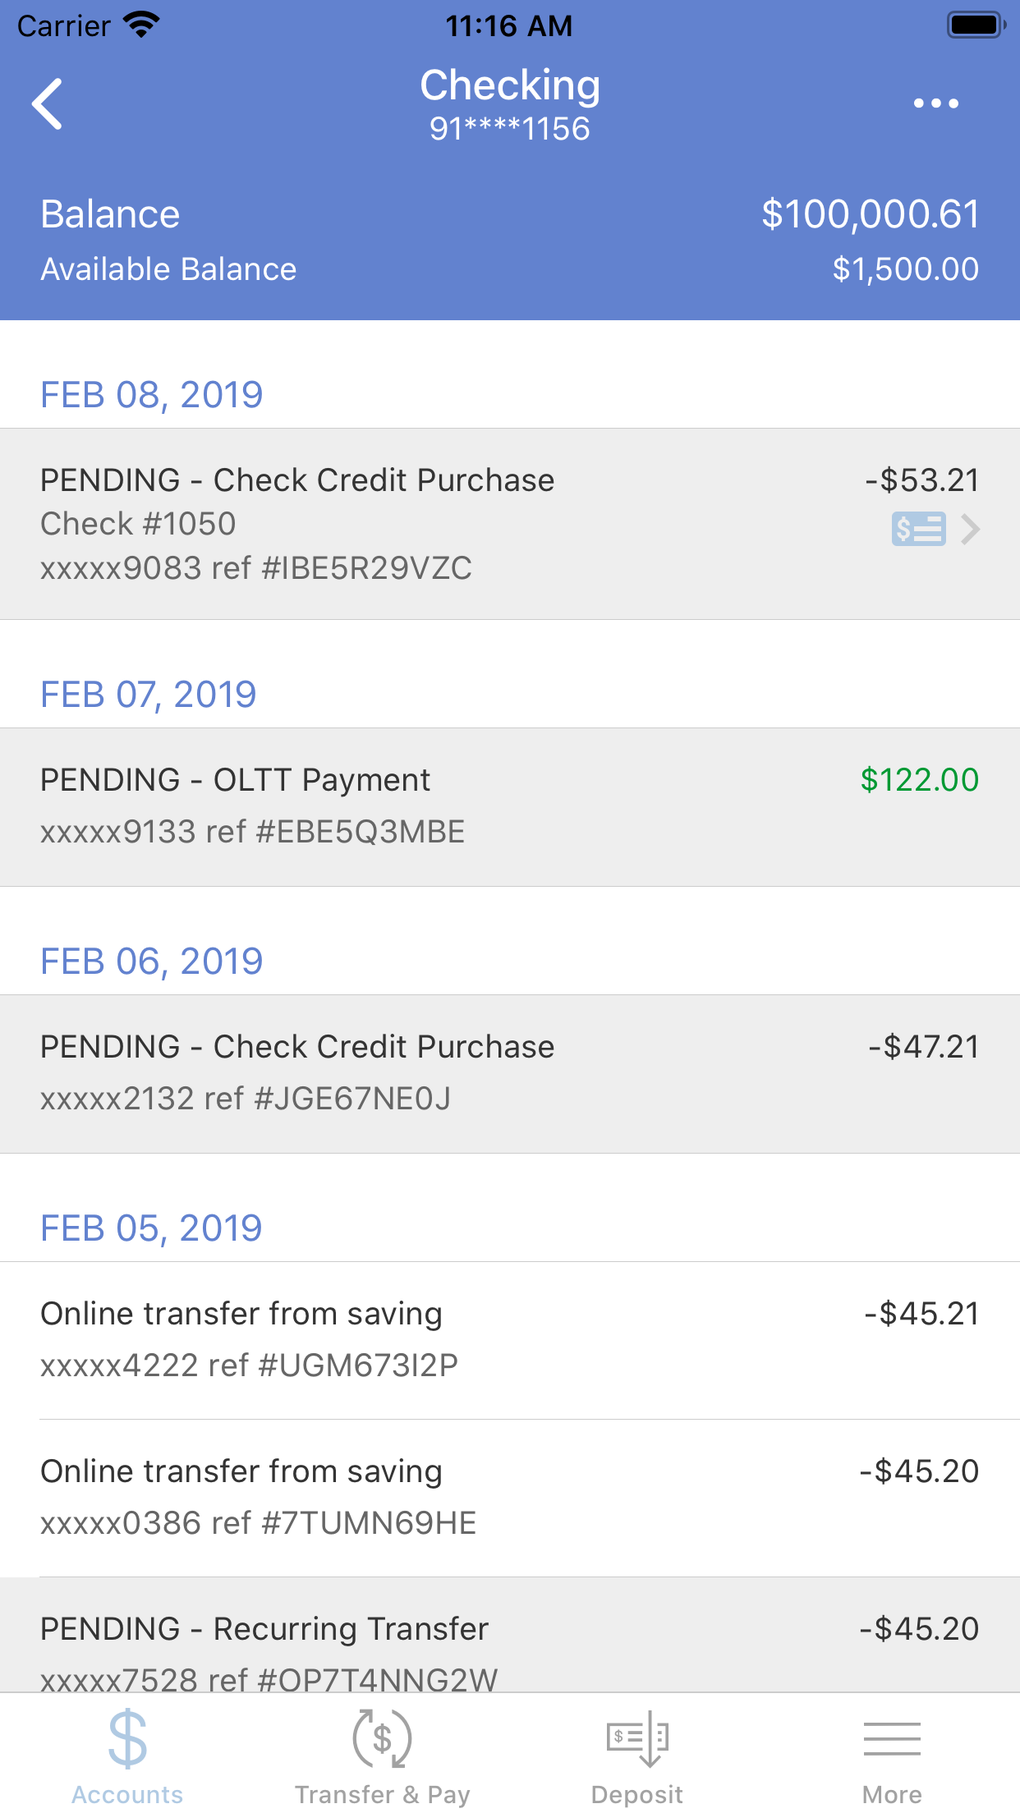Tap the $100,000.61 balance amount
Image resolution: width=1020 pixels, height=1813 pixels.
(870, 215)
